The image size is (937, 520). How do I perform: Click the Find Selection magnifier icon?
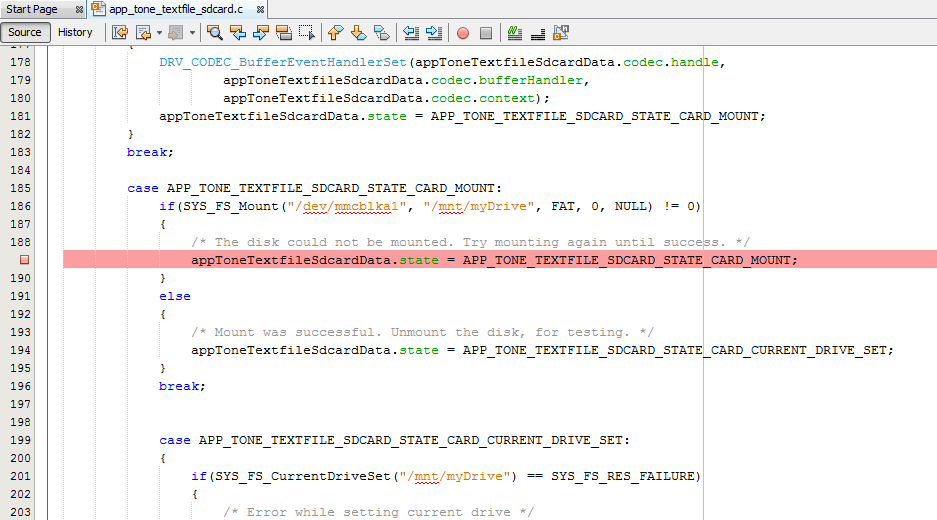pyautogui.click(x=215, y=33)
